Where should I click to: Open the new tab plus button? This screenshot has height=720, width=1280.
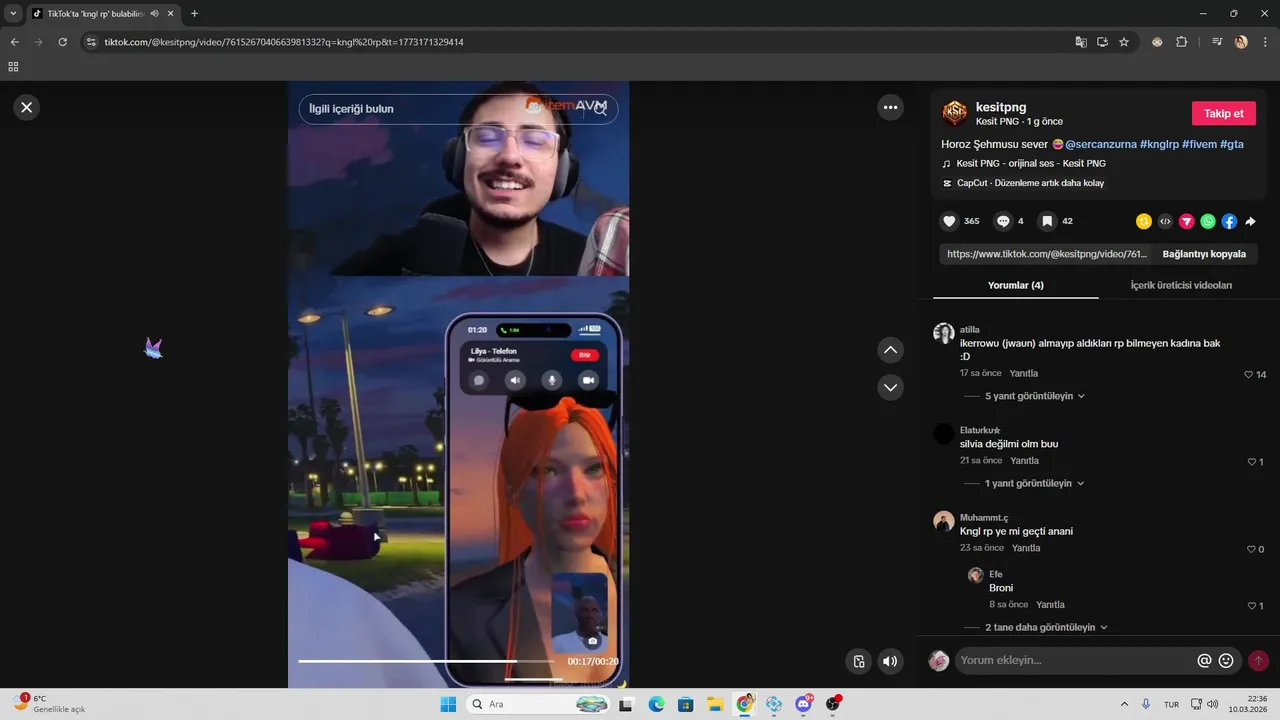pos(194,13)
